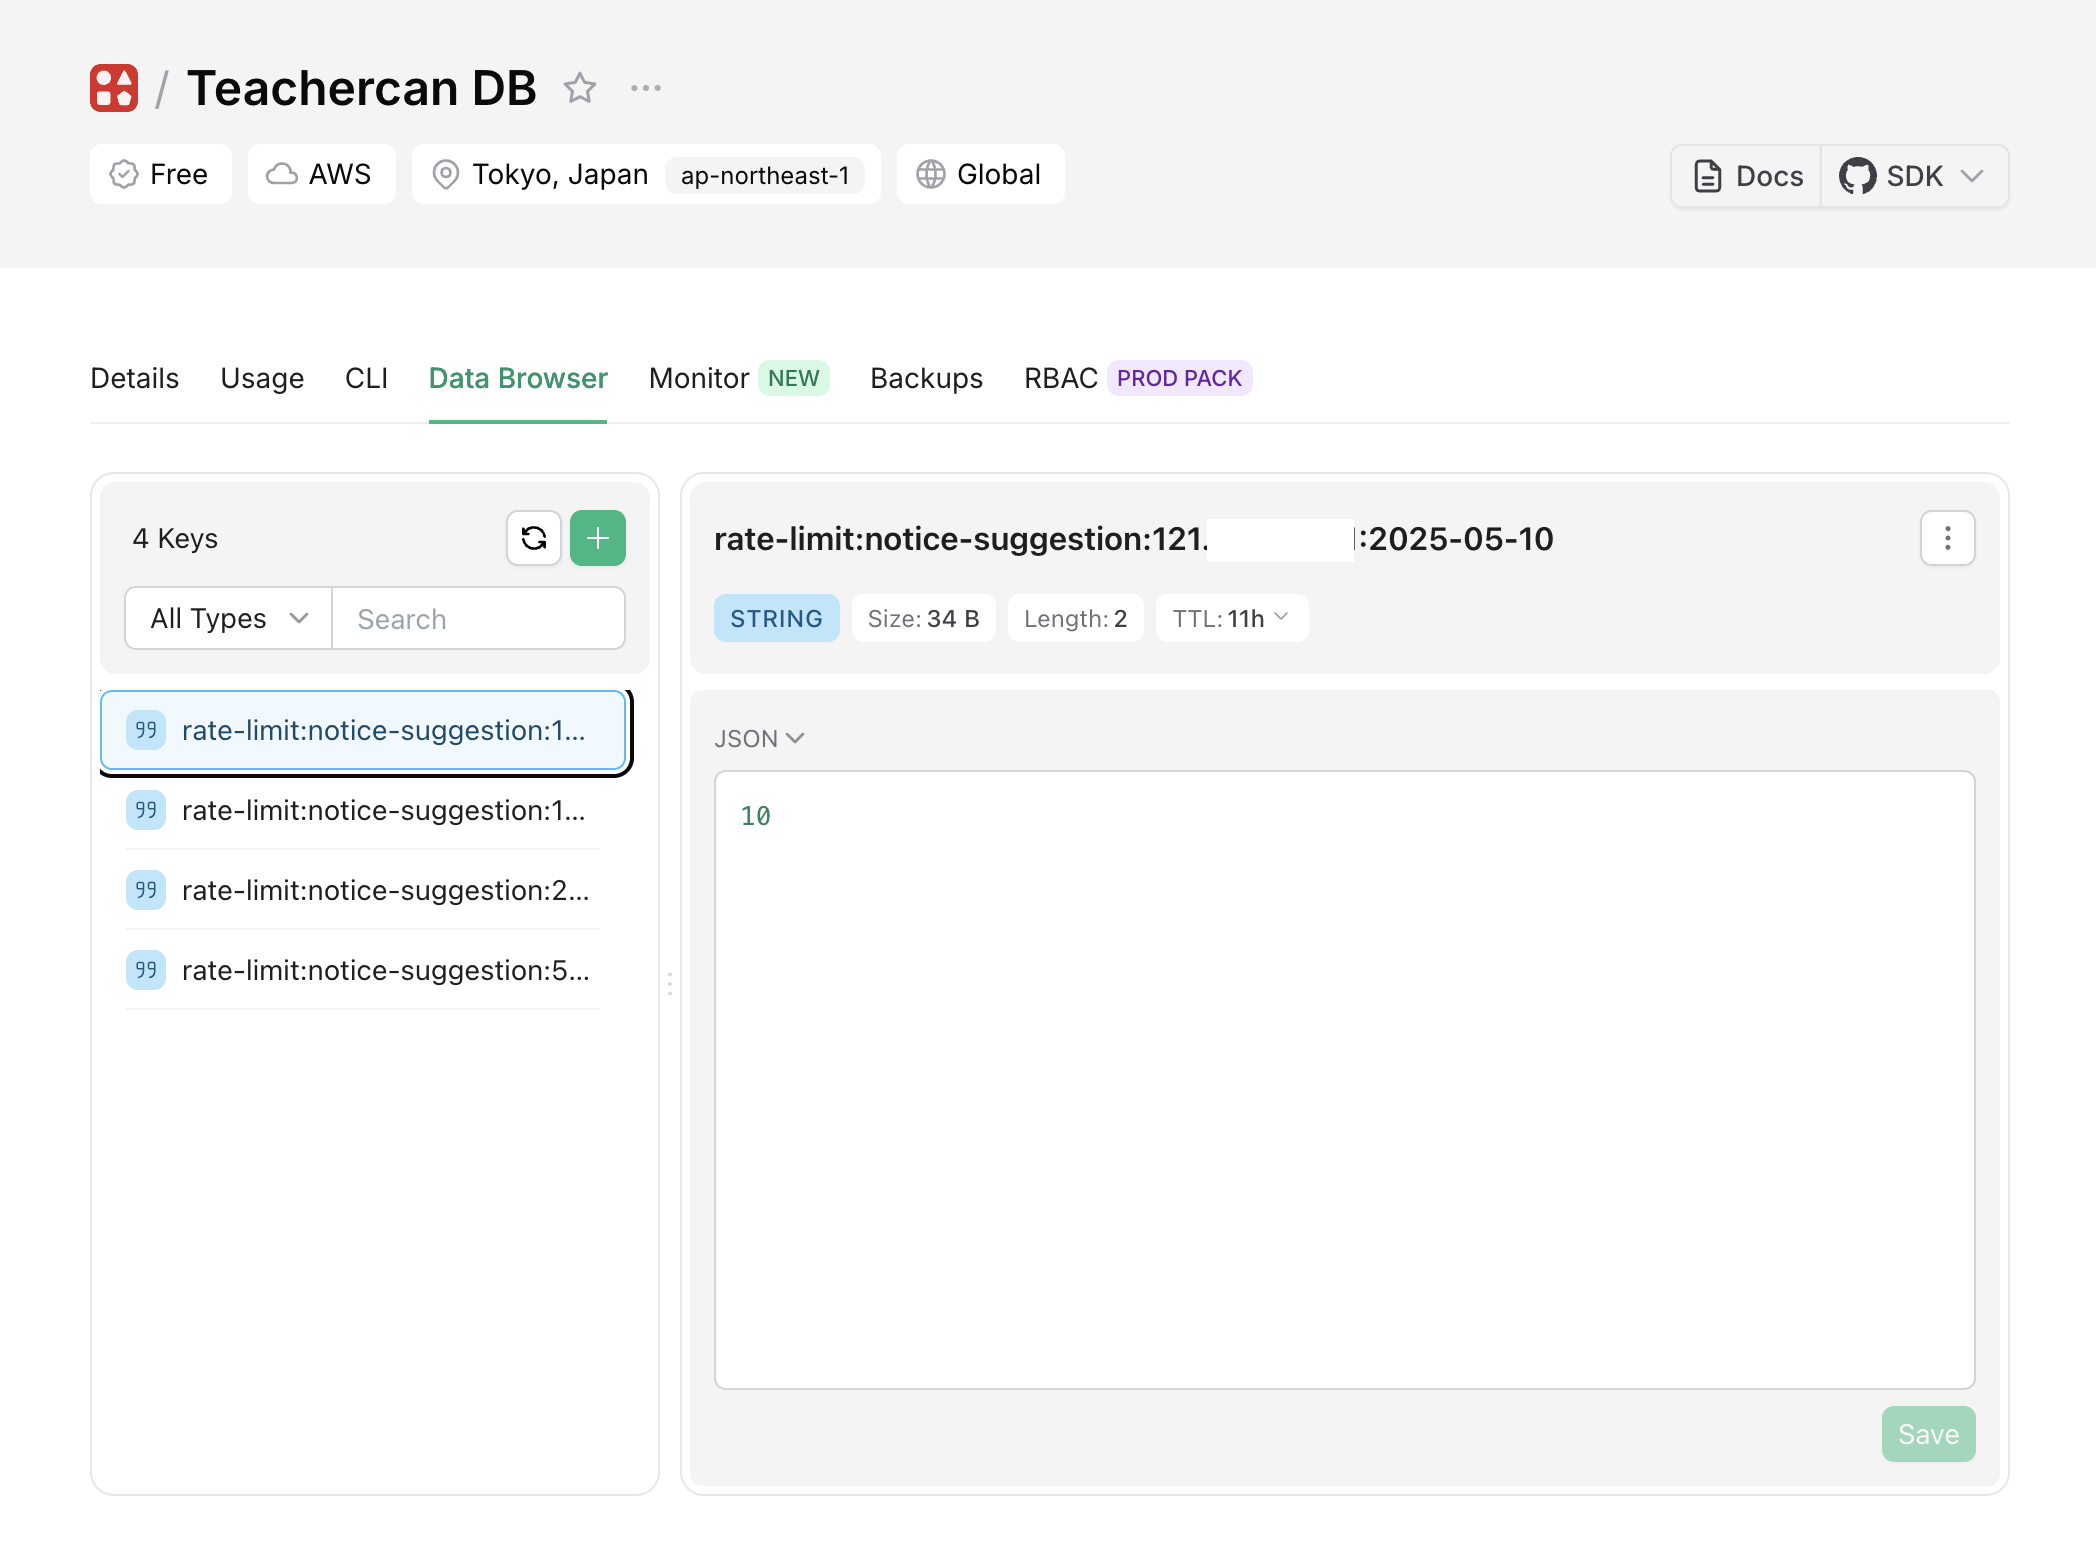Refresh the keys list
The height and width of the screenshot is (1554, 2096).
pyautogui.click(x=534, y=538)
